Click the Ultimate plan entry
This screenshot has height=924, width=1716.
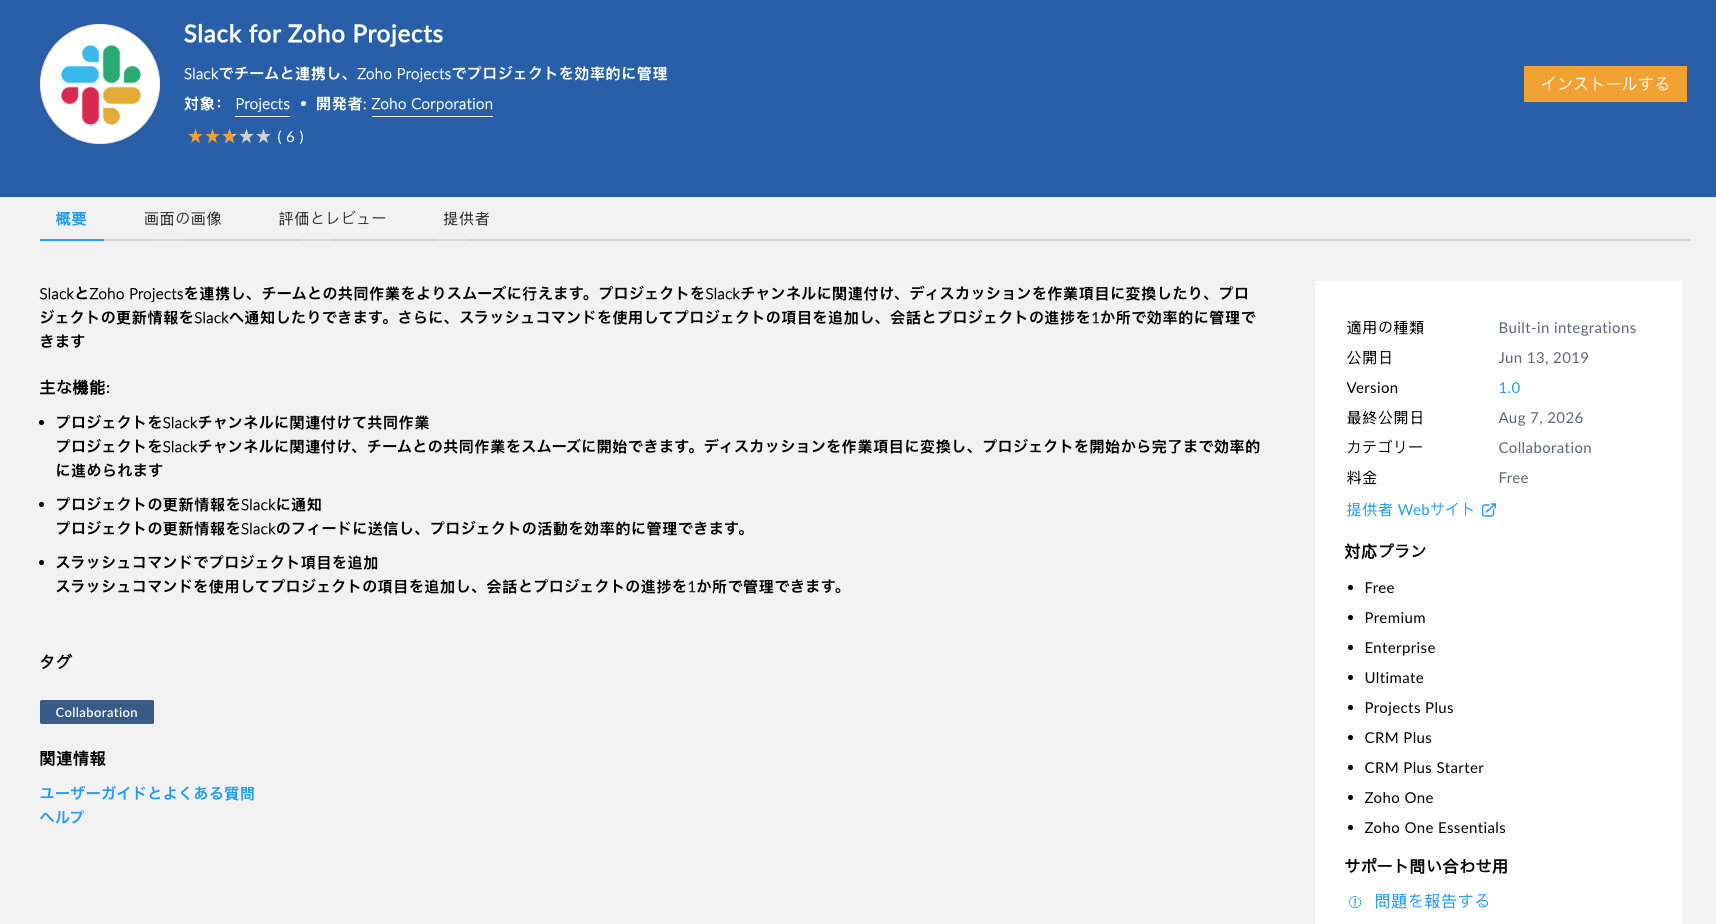coord(1394,678)
